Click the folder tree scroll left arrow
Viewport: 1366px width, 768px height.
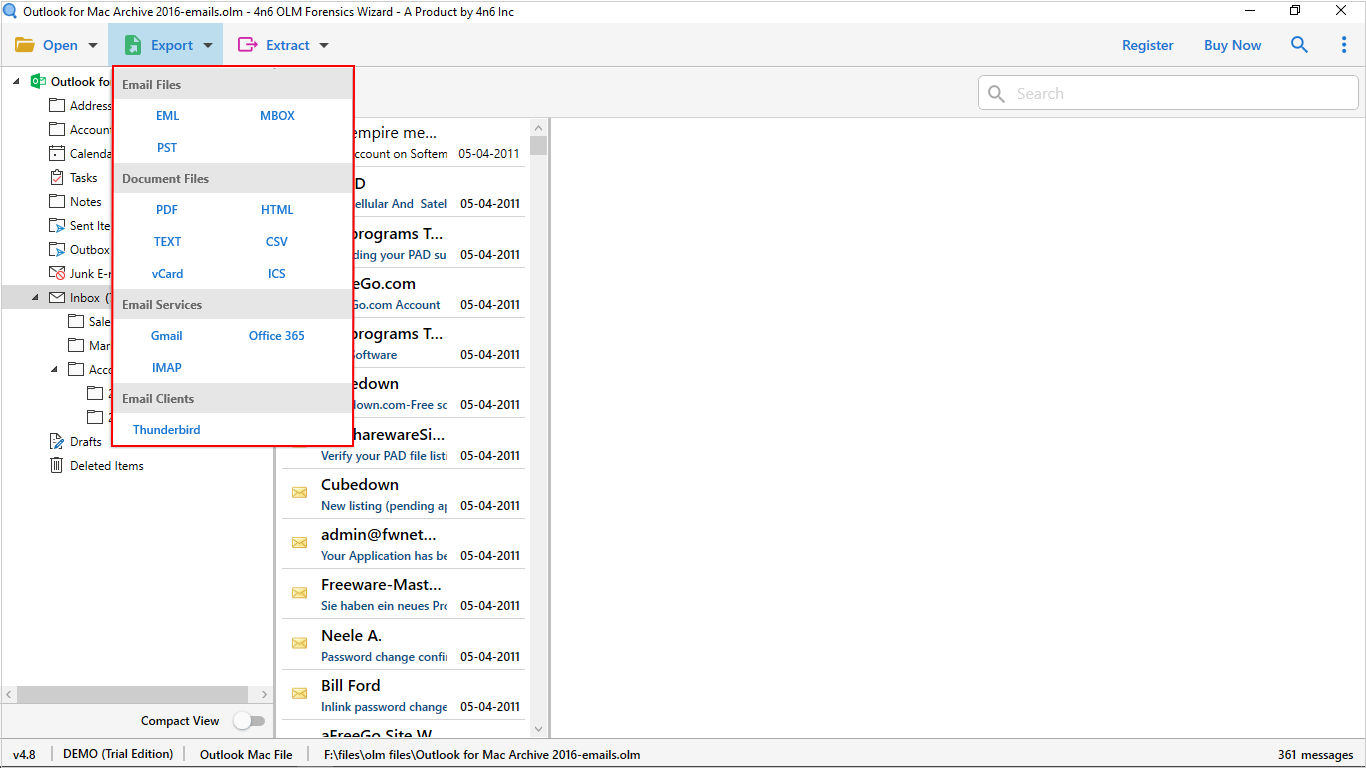(x=9, y=694)
